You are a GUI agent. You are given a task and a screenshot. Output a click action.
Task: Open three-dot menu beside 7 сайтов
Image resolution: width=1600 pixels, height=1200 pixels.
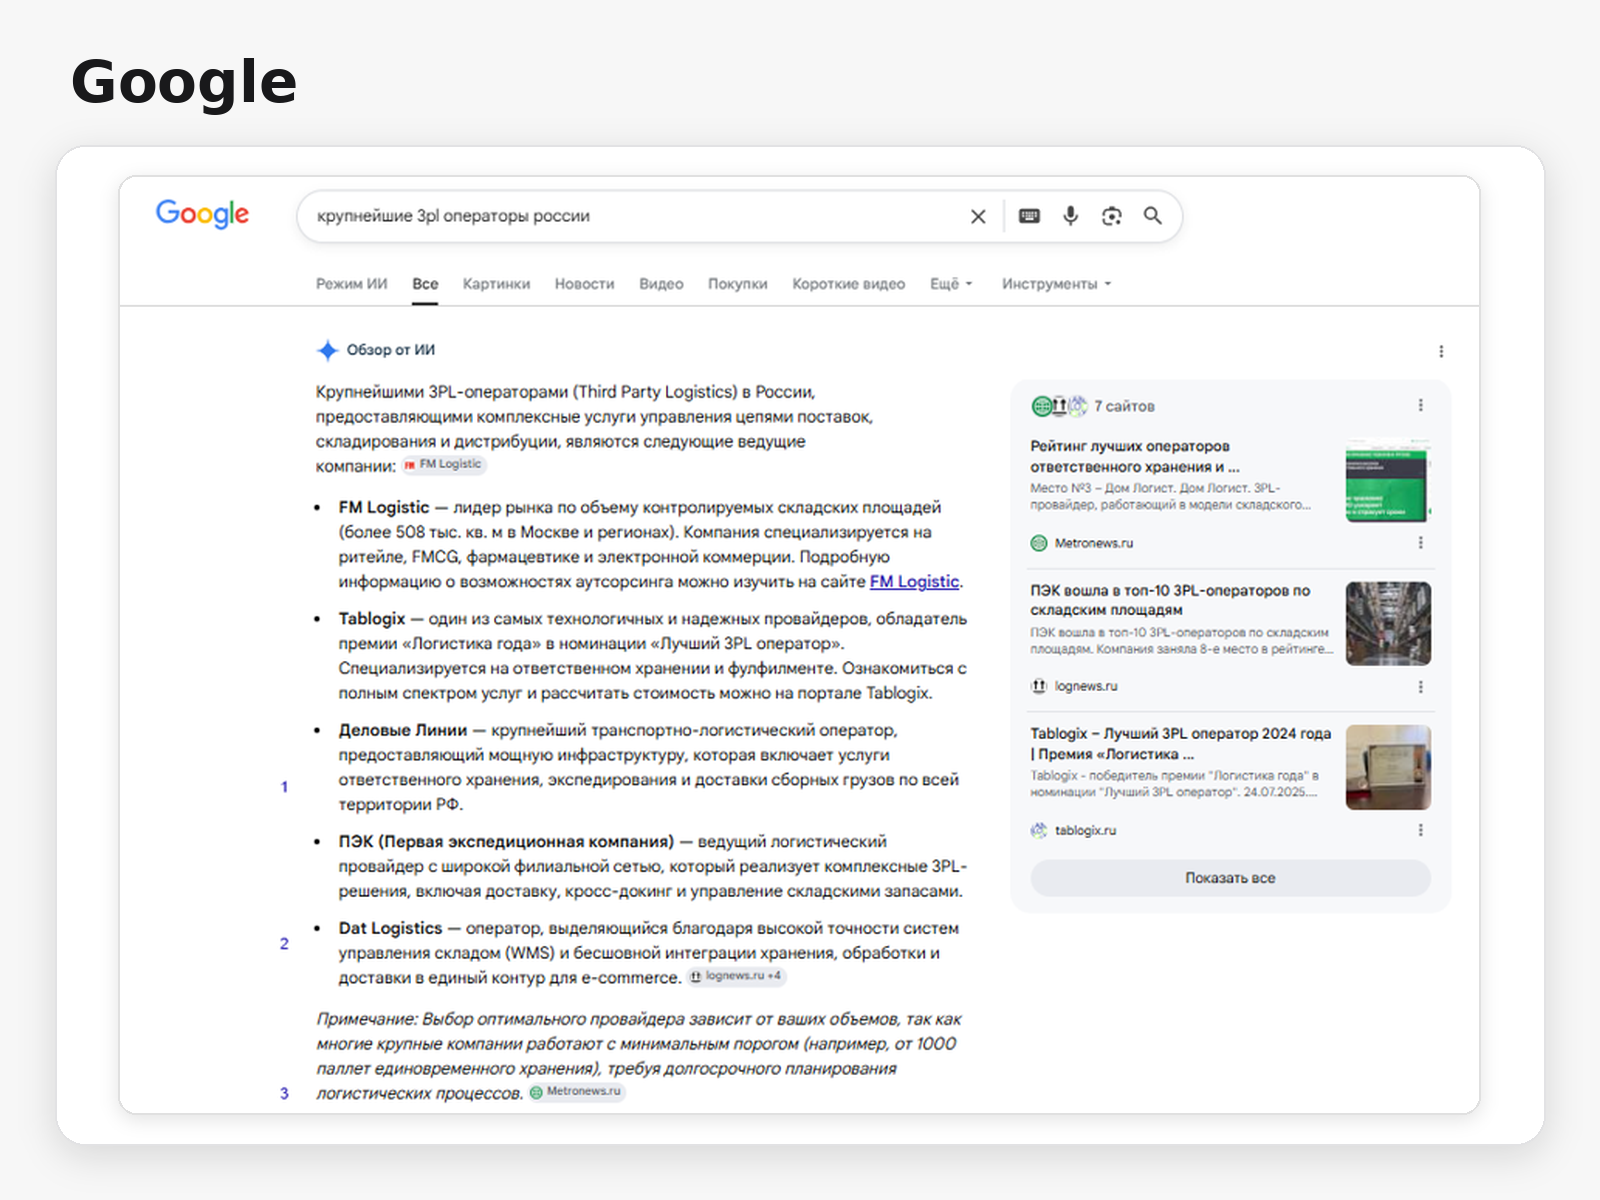[1420, 405]
